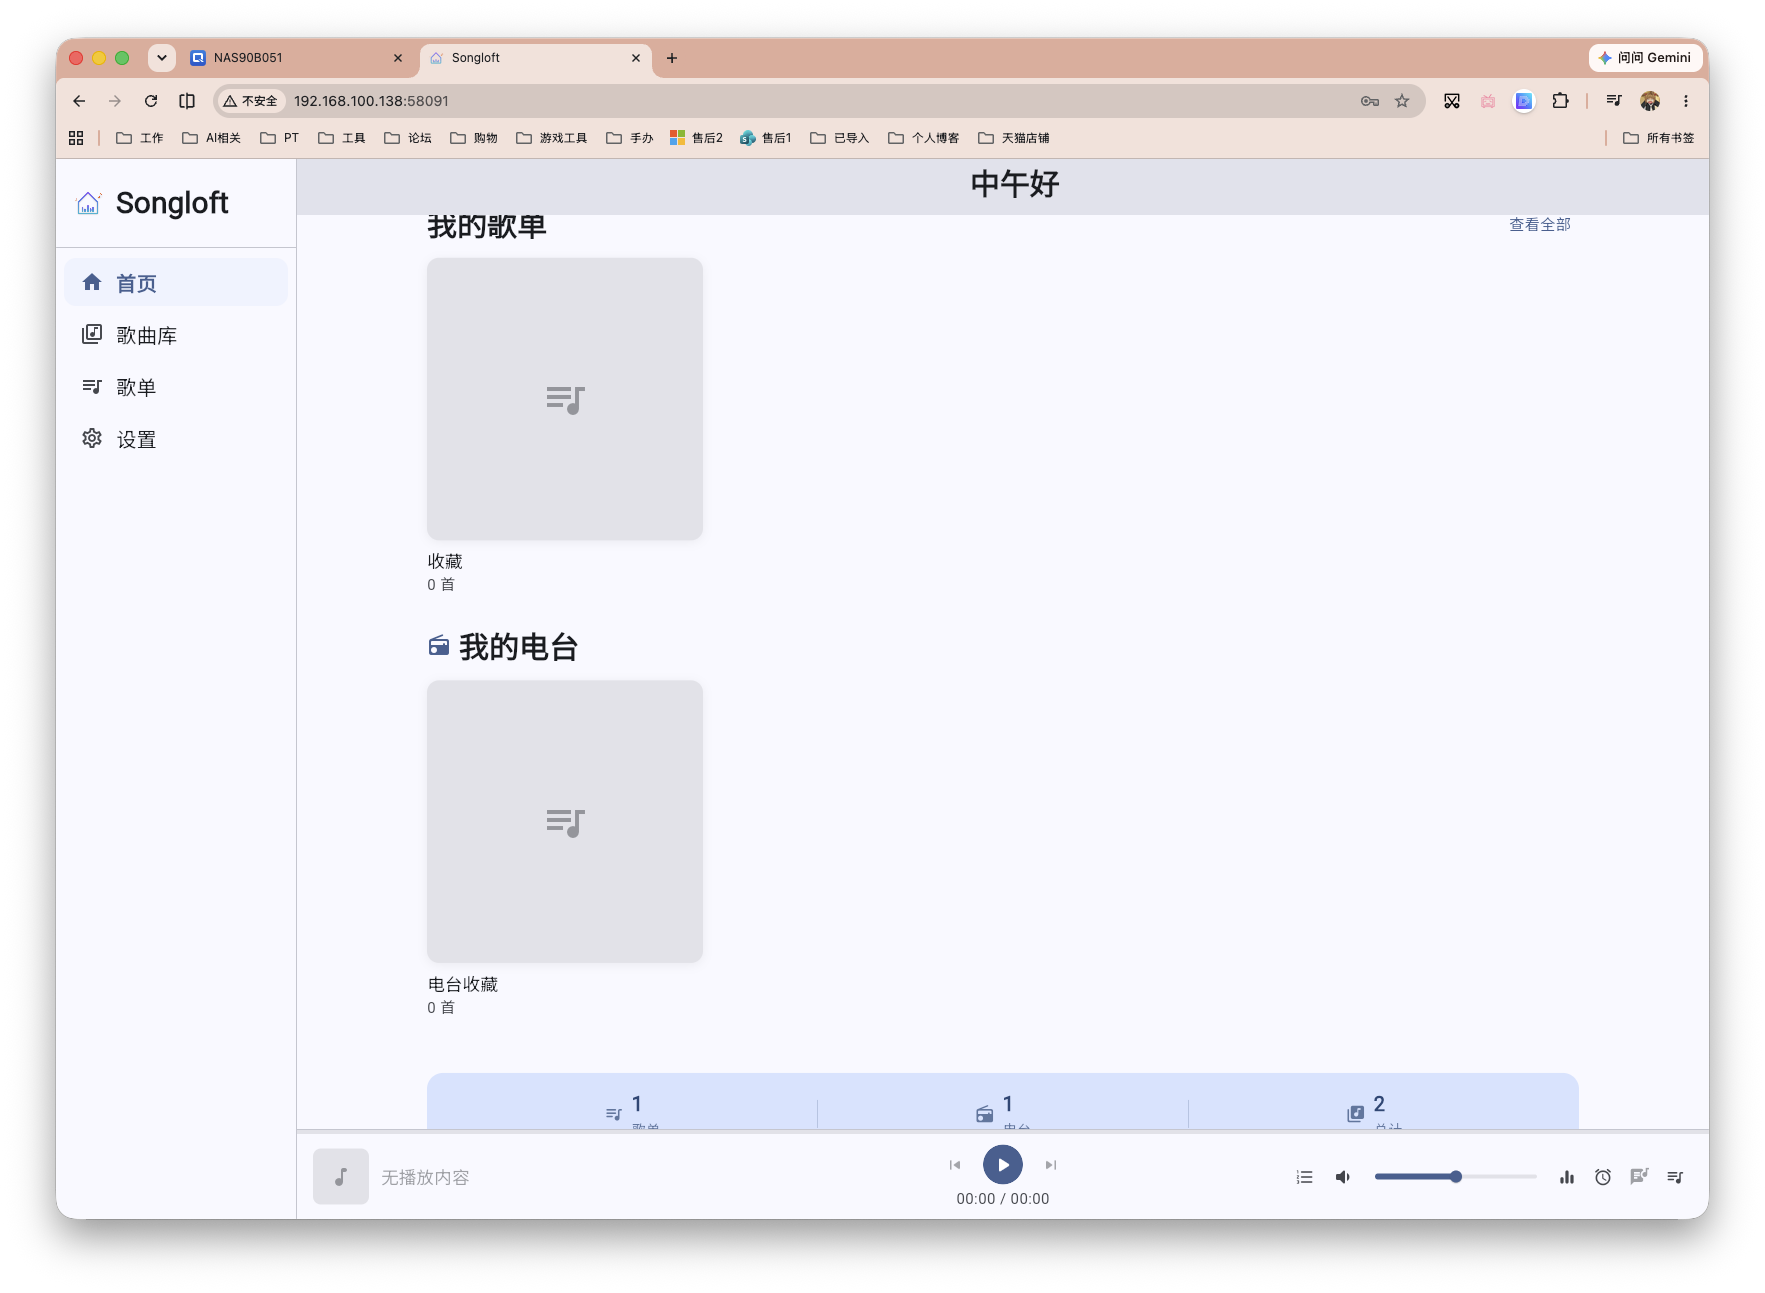Skip to previous track
Screen dimensions: 1765x1293
click(955, 1164)
